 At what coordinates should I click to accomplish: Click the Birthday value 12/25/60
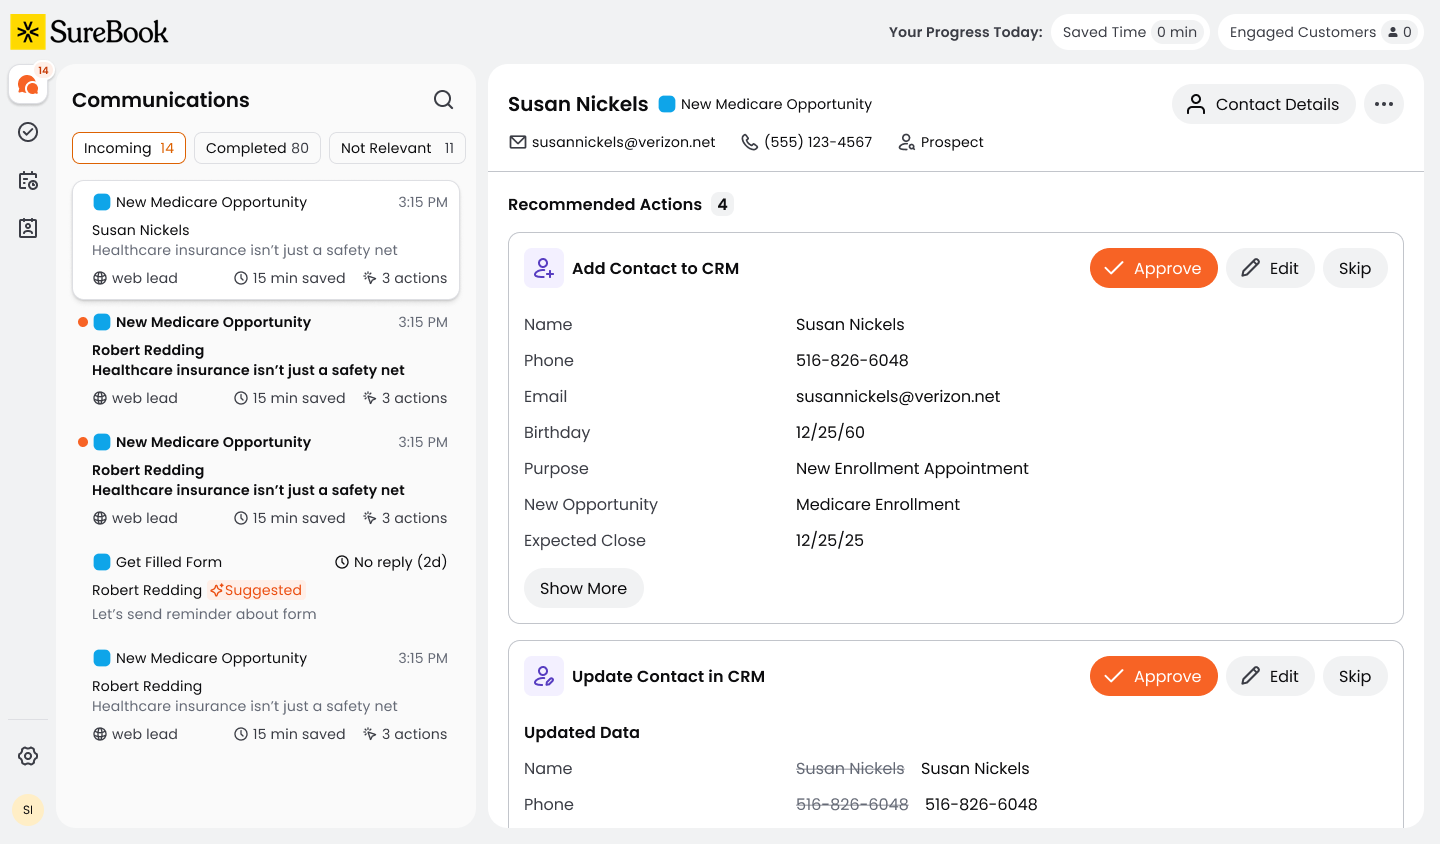(x=830, y=432)
